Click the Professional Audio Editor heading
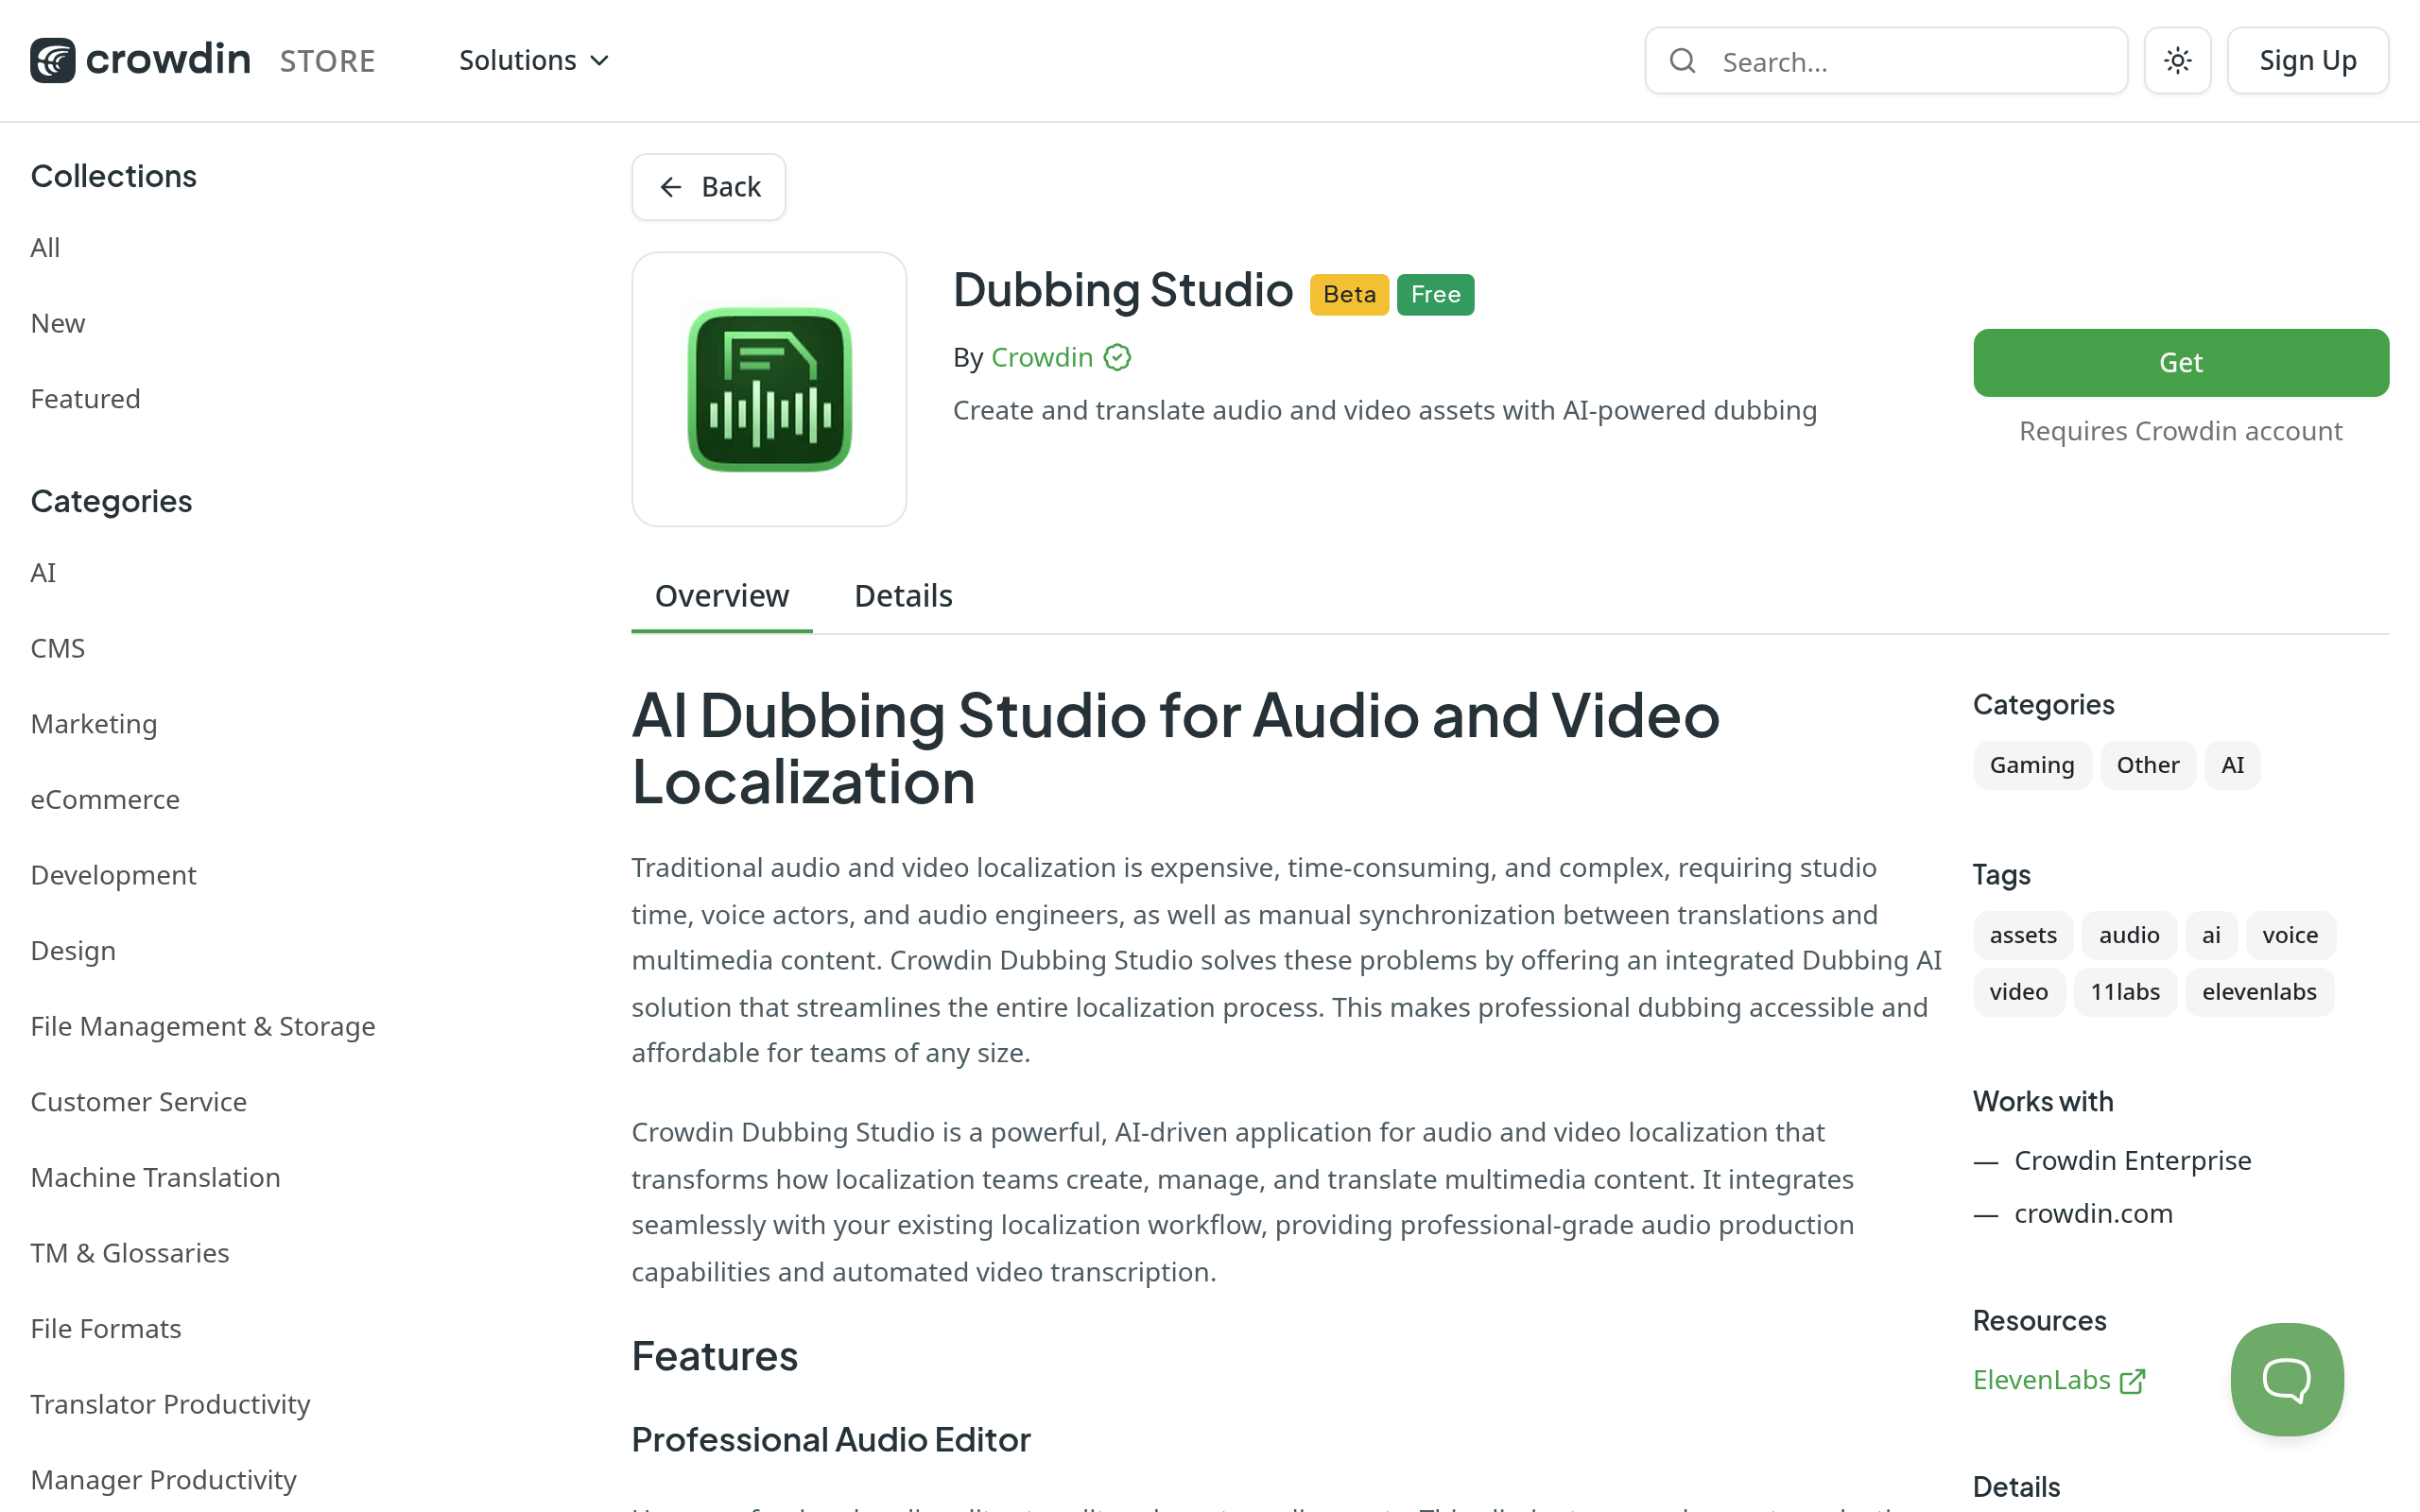This screenshot has width=2420, height=1512. pyautogui.click(x=831, y=1440)
